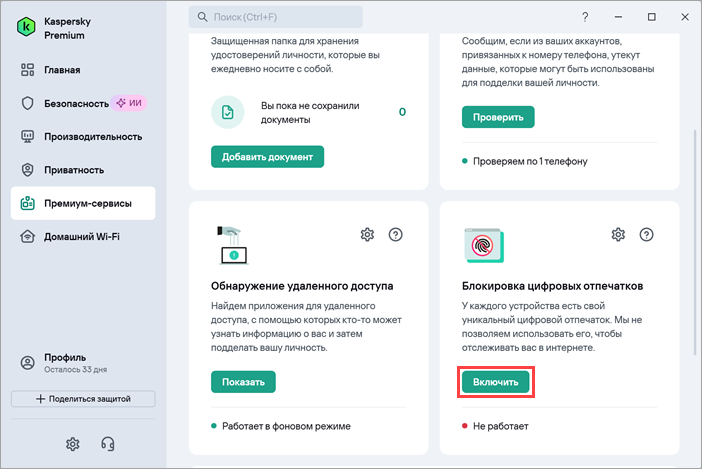Minimize the Kaspersky window
The height and width of the screenshot is (469, 702).
point(618,17)
